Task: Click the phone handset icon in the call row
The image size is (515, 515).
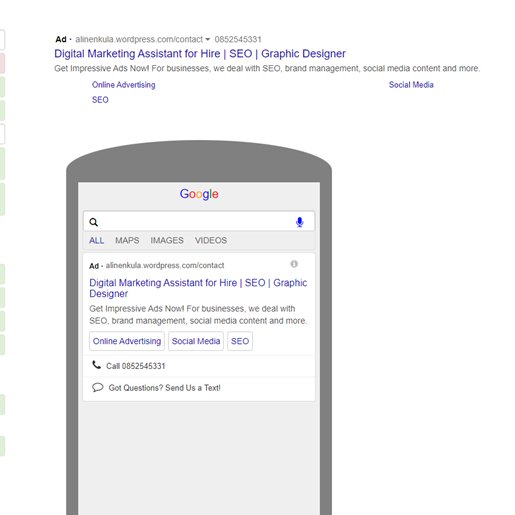Action: click(x=96, y=365)
